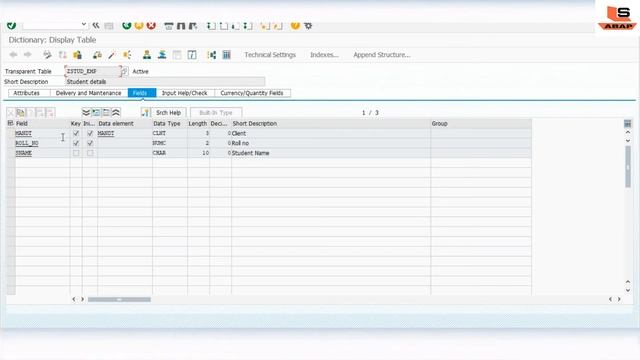The height and width of the screenshot is (360, 640).
Task: Toggle Key checkbox for SNAME row
Action: pyautogui.click(x=76, y=153)
